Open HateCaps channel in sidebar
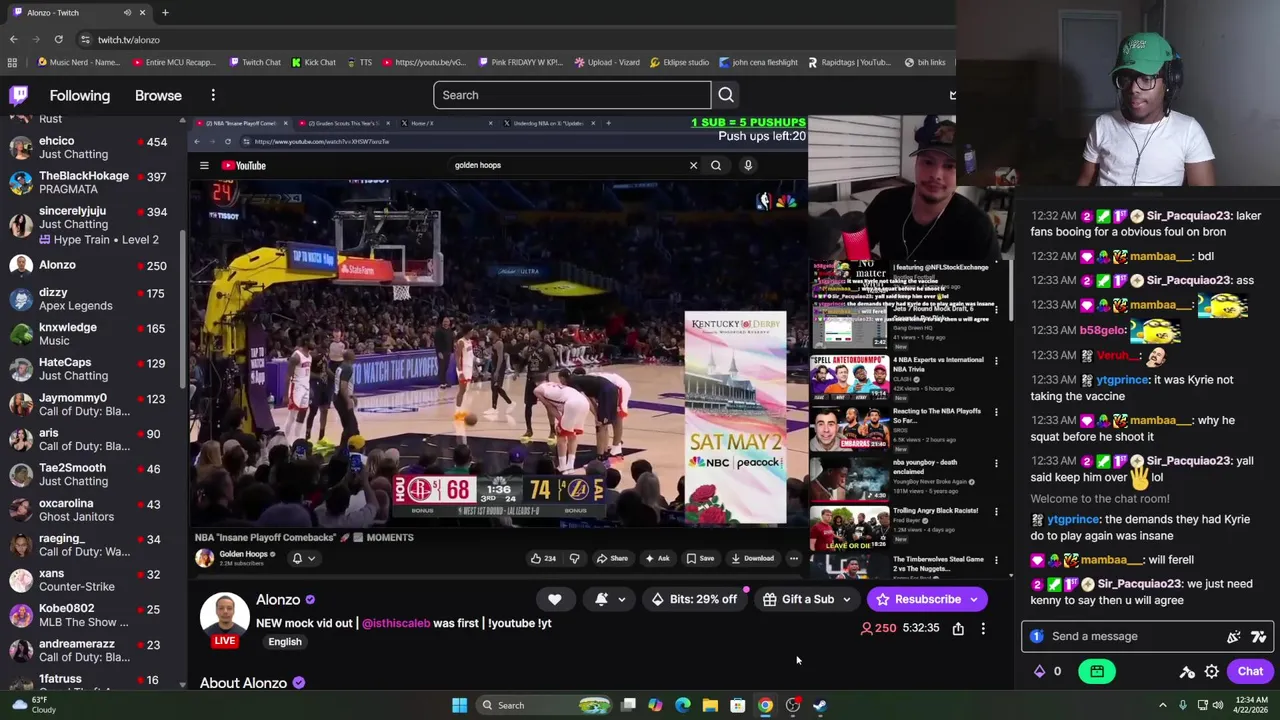The height and width of the screenshot is (720, 1280). [x=93, y=369]
